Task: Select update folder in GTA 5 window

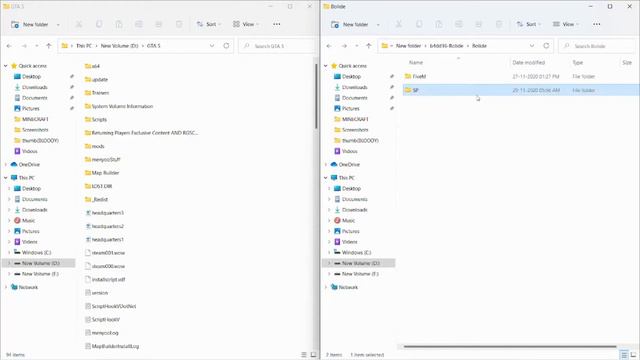Action: coord(96,80)
